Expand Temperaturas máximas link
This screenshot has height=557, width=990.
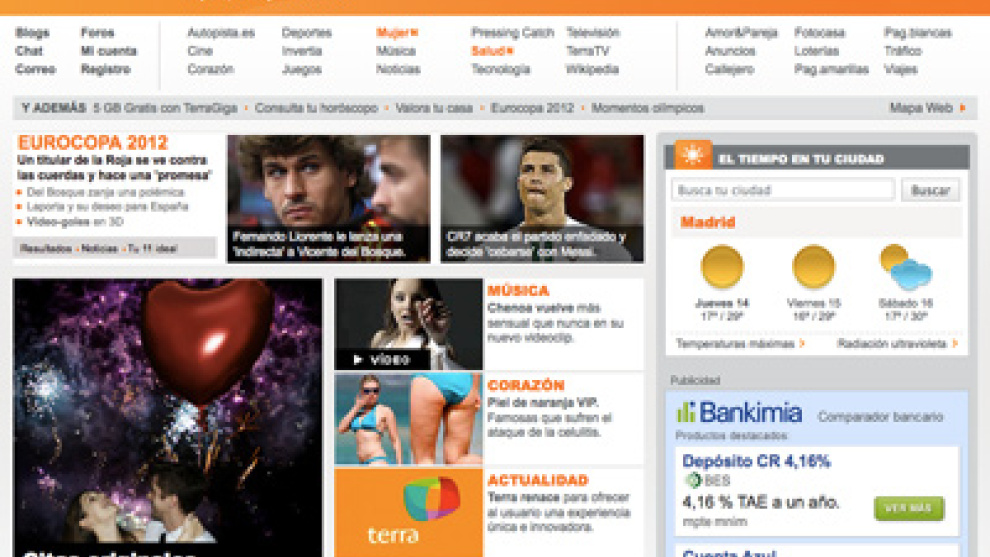(740, 344)
